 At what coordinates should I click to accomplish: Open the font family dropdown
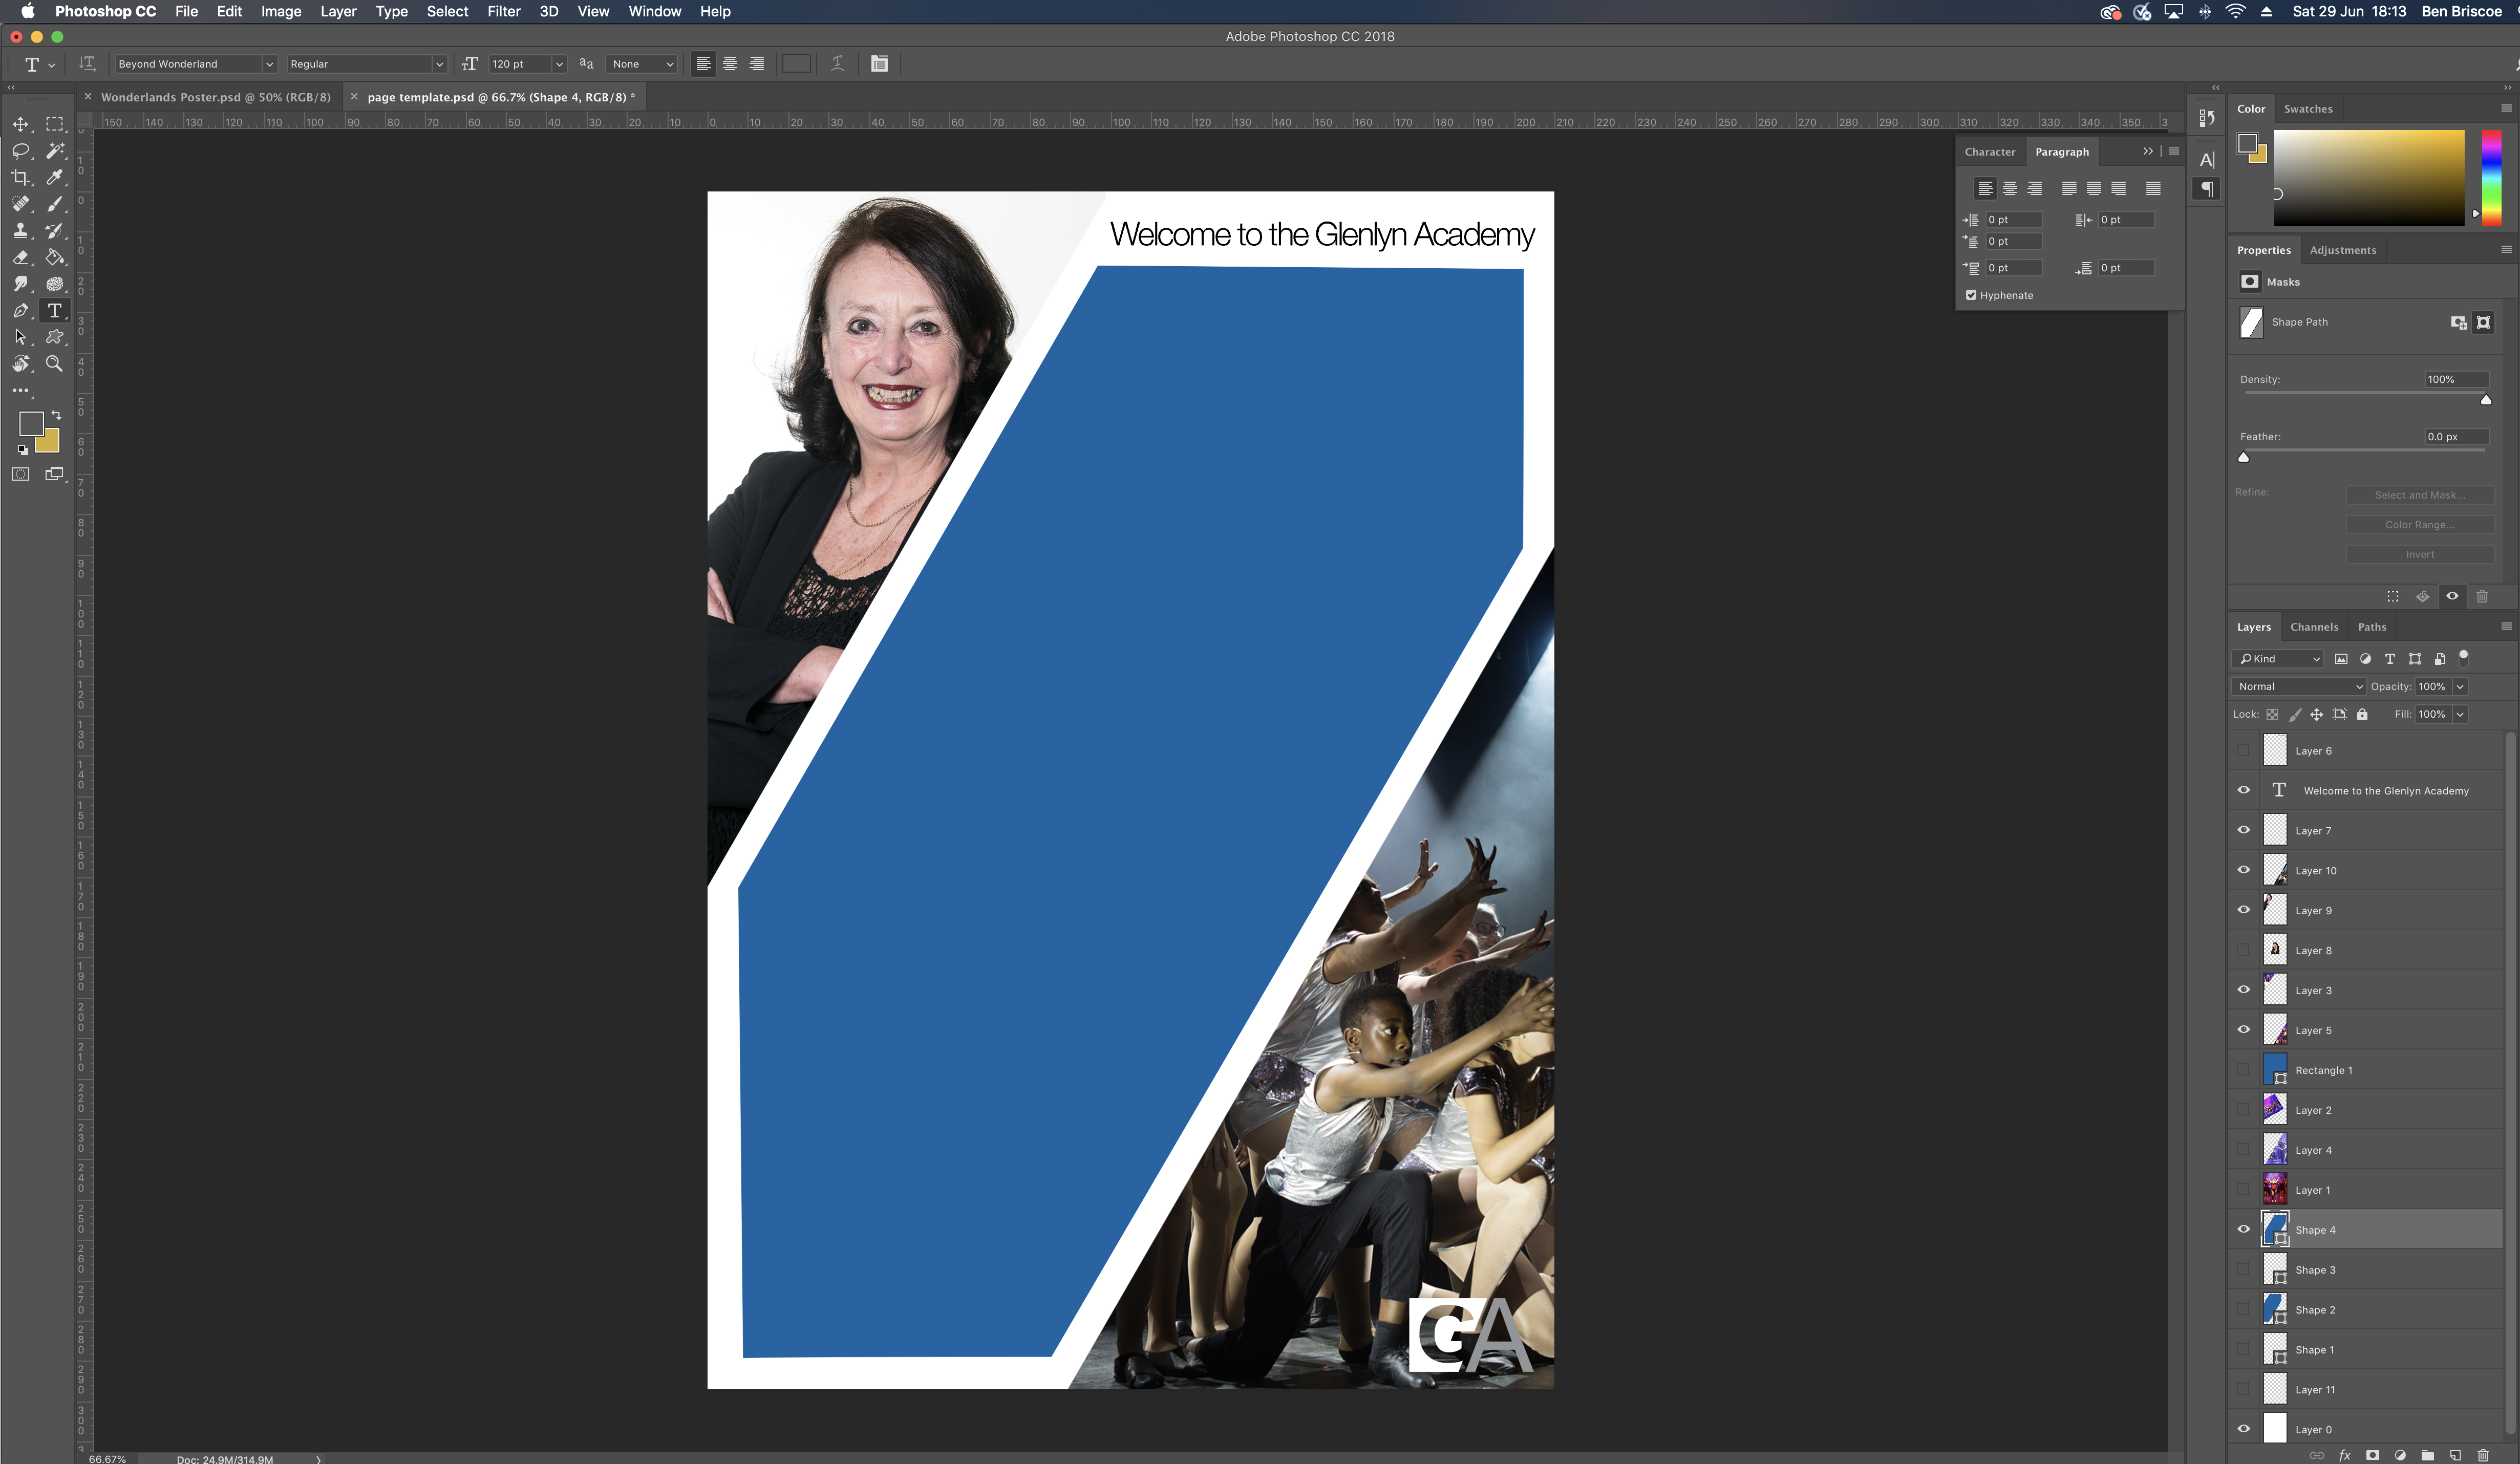[x=269, y=64]
